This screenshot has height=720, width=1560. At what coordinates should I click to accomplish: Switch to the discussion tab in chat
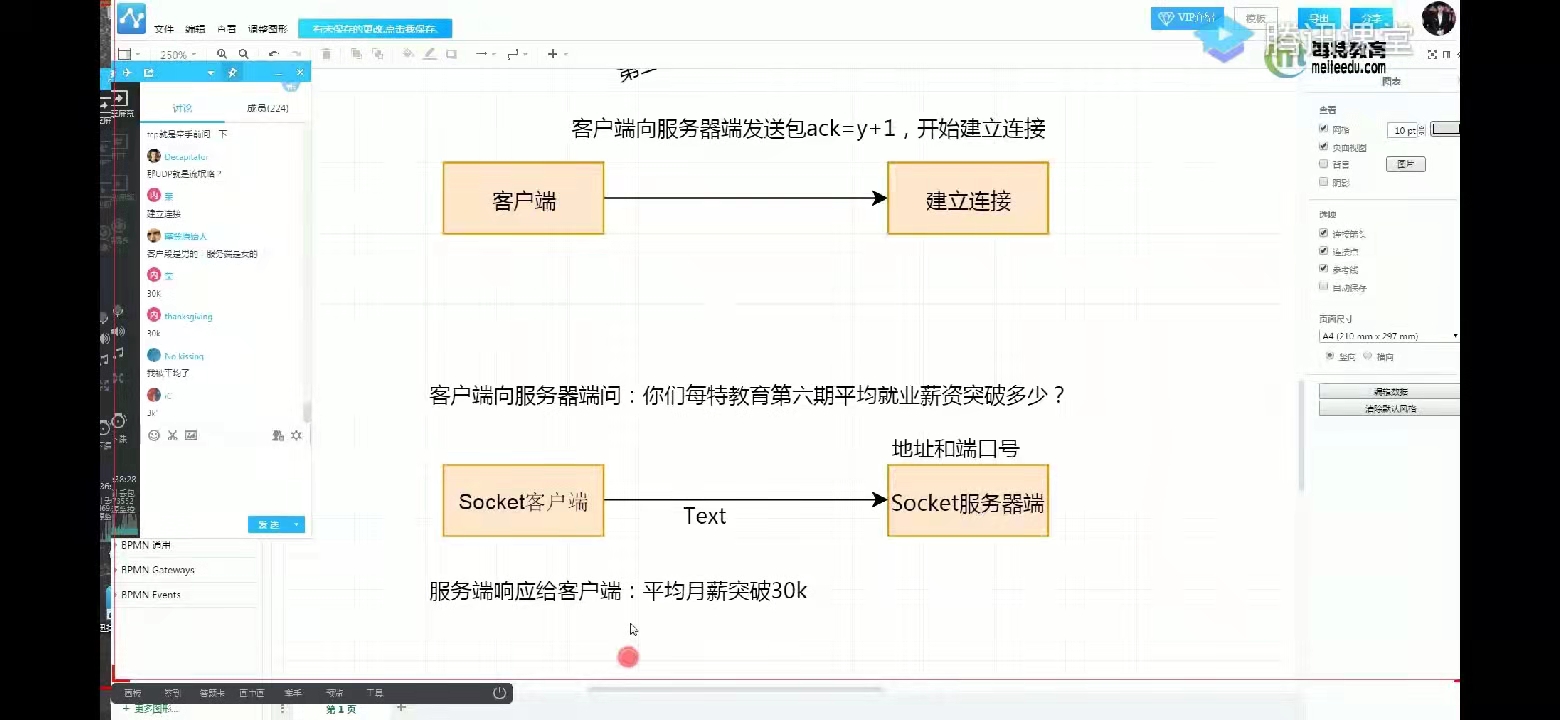pyautogui.click(x=182, y=108)
